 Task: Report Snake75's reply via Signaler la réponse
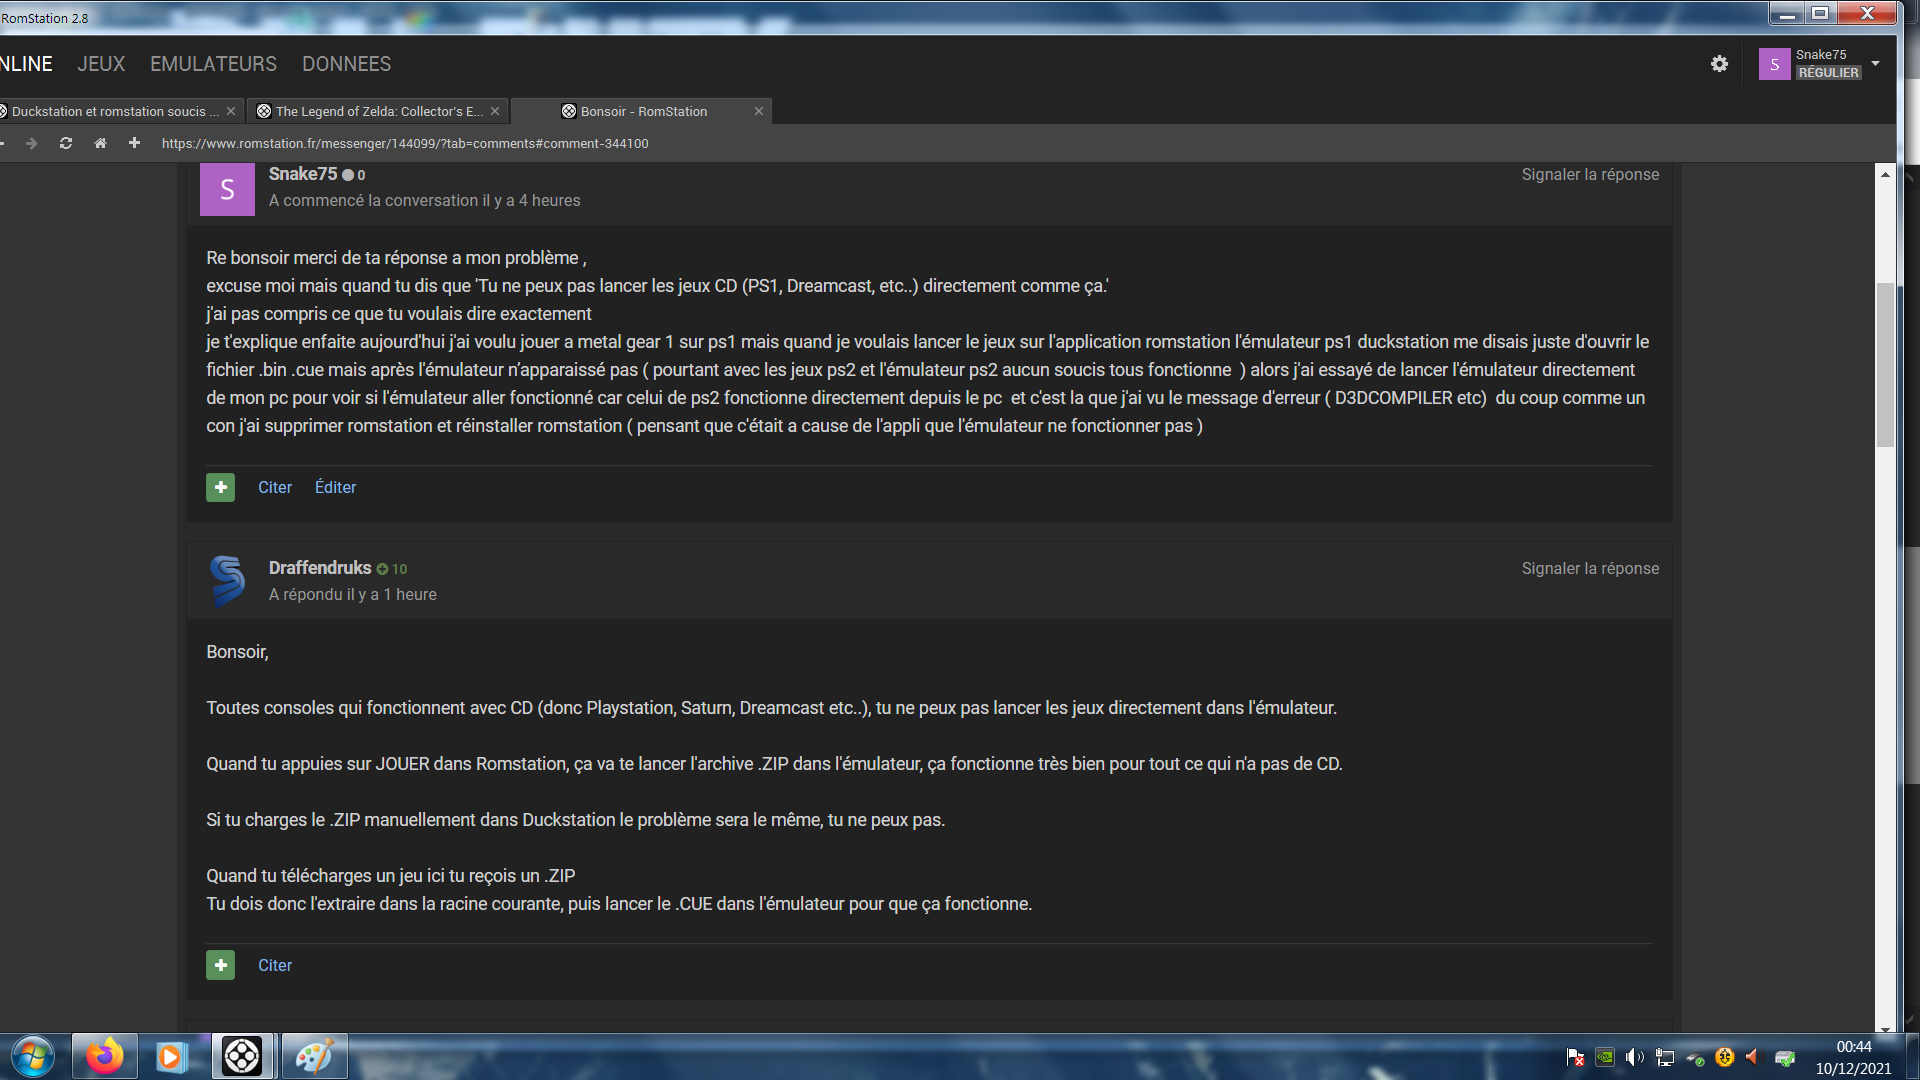(x=1590, y=174)
